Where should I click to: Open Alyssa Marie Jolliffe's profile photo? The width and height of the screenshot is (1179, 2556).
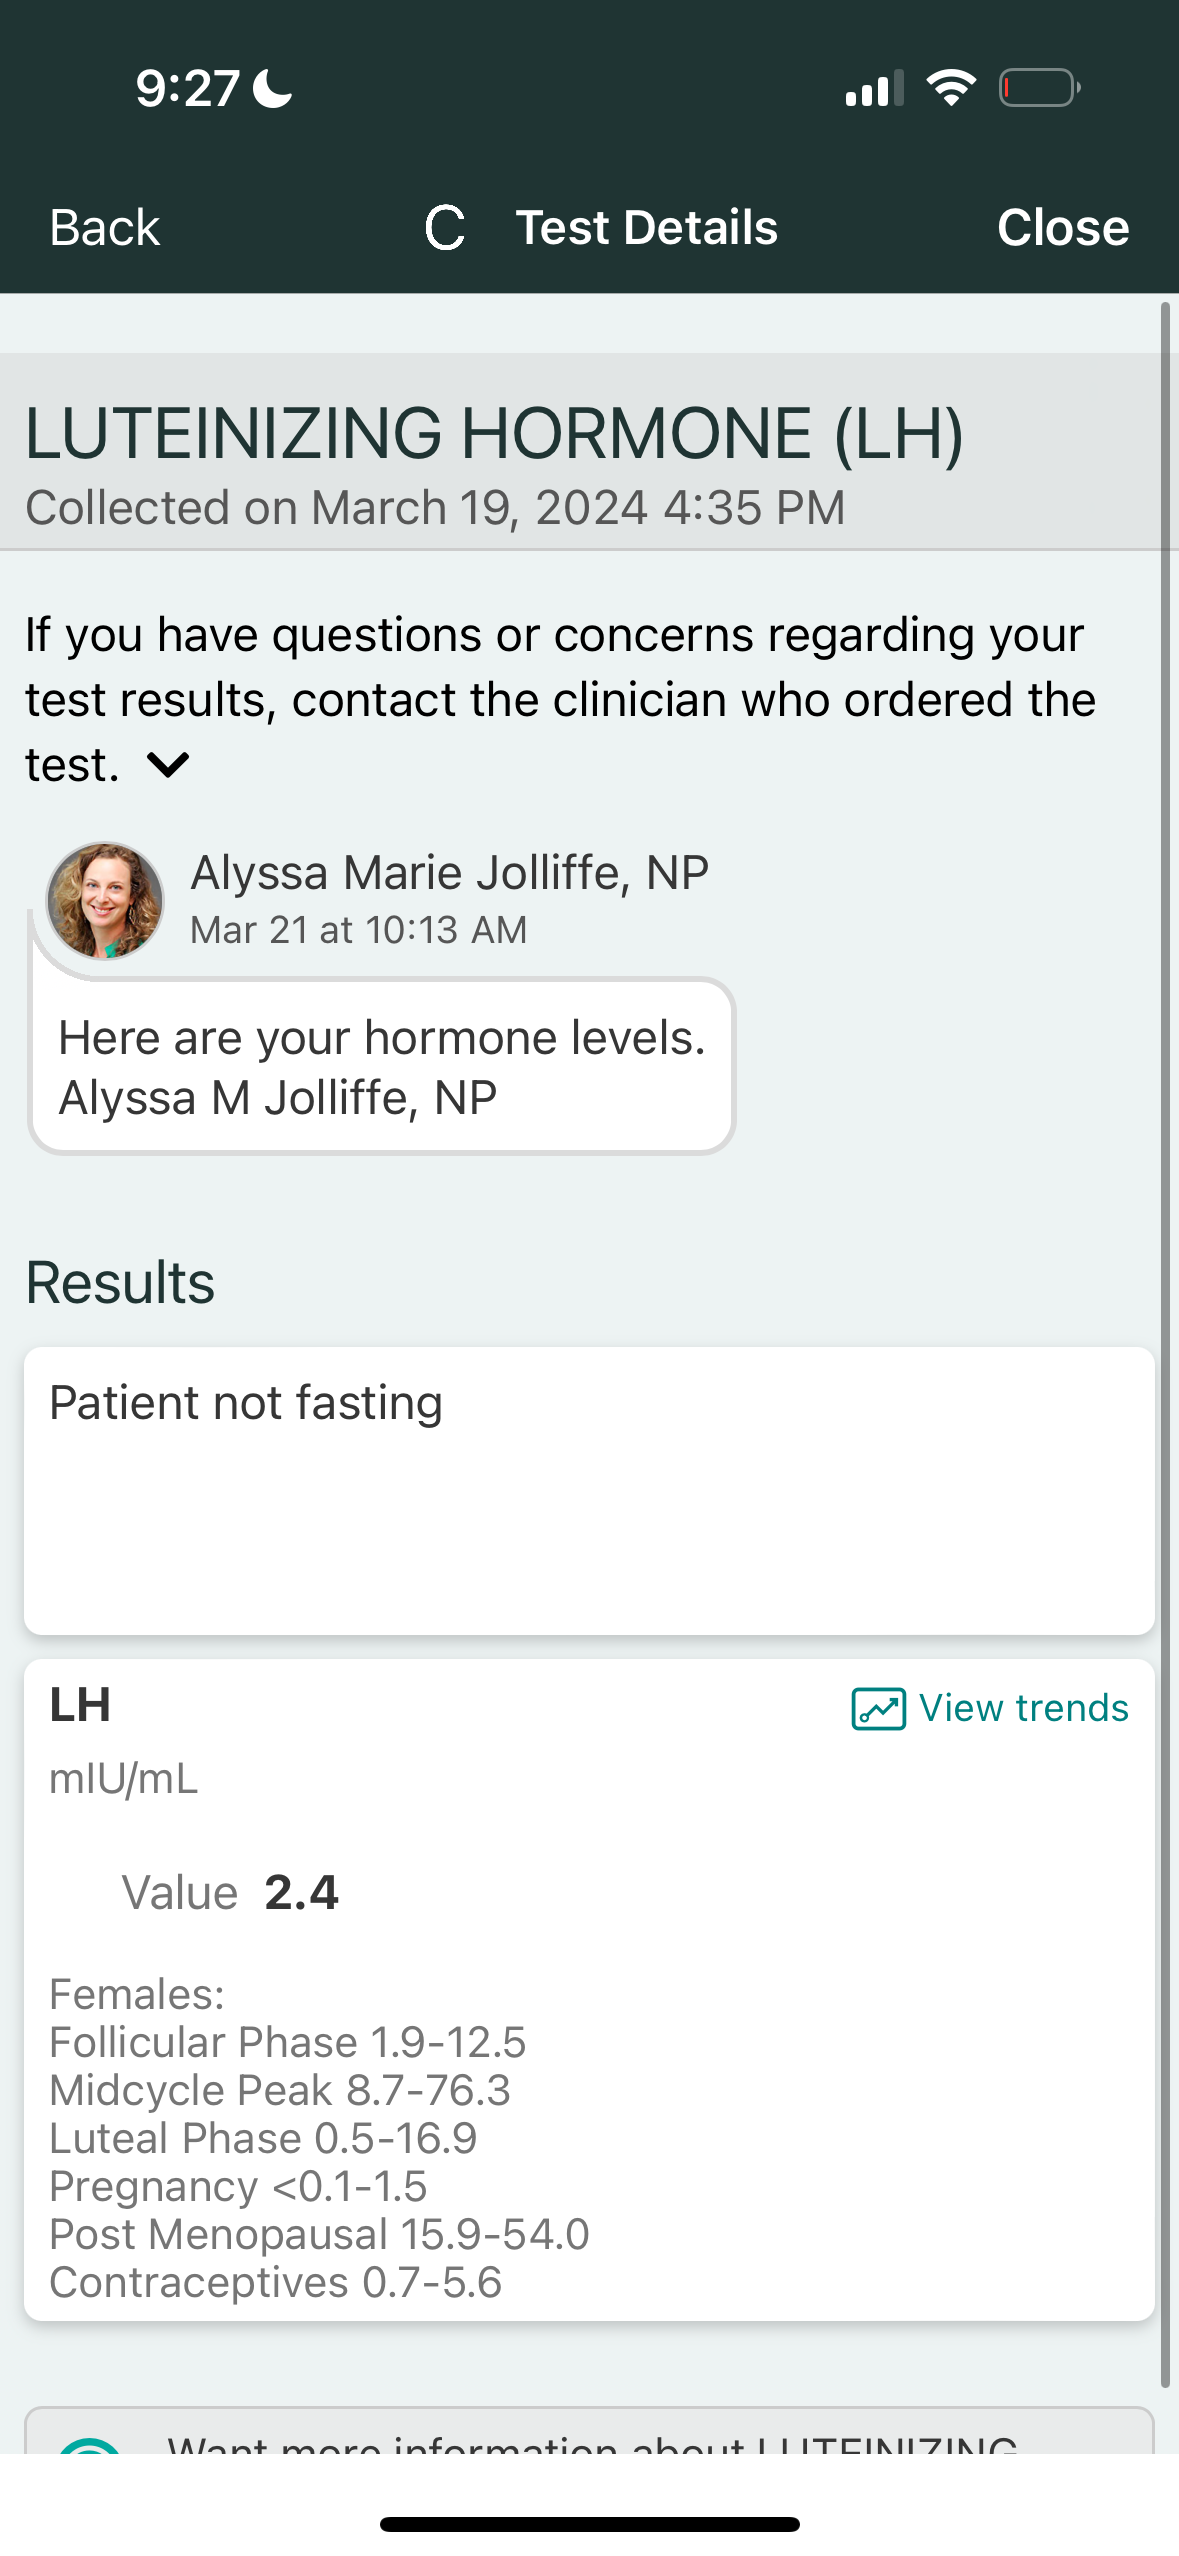pyautogui.click(x=105, y=900)
